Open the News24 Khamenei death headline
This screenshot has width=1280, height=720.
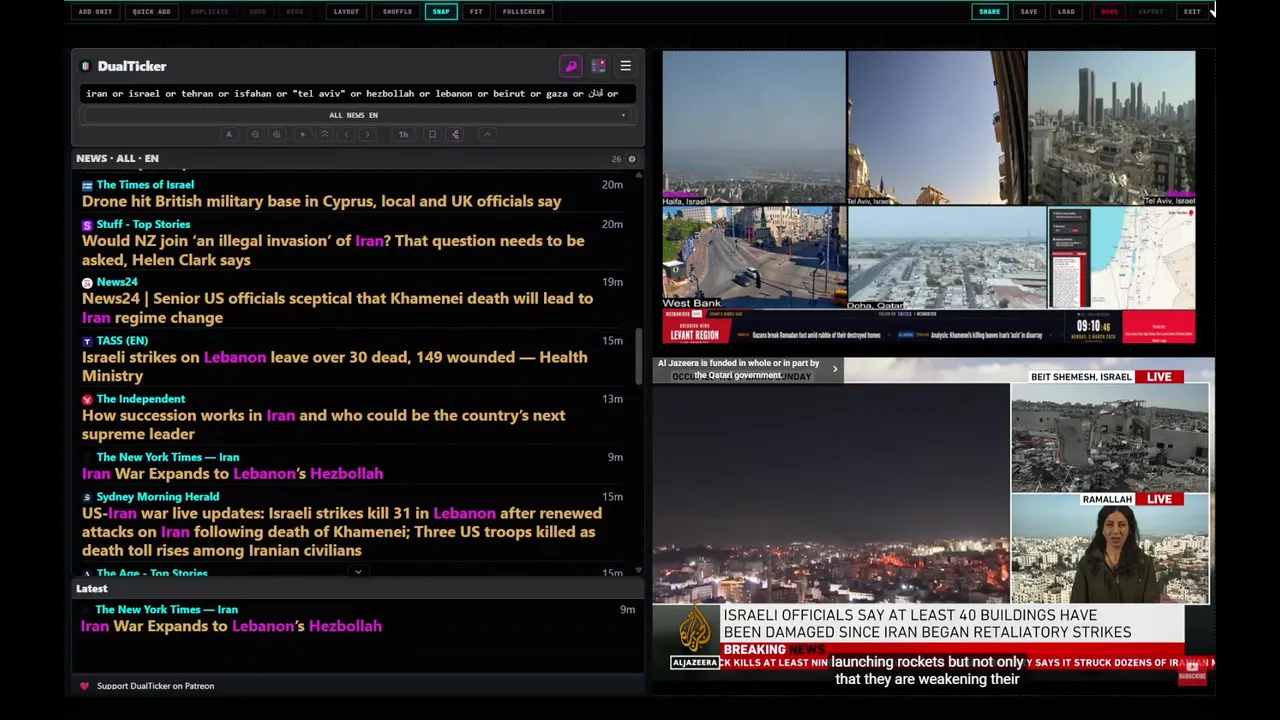(x=337, y=308)
